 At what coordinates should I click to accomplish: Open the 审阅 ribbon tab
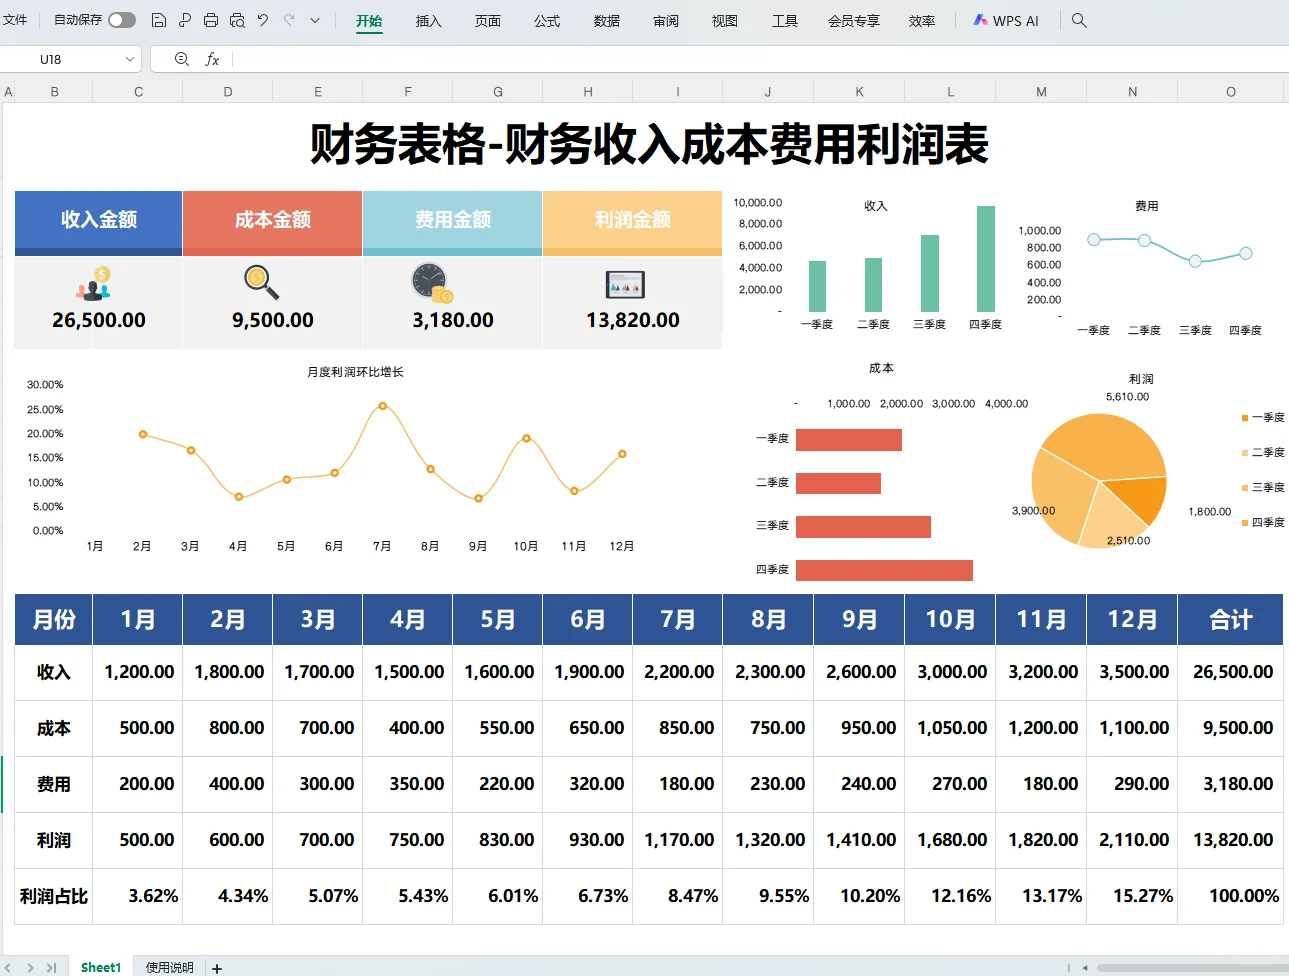[x=666, y=21]
